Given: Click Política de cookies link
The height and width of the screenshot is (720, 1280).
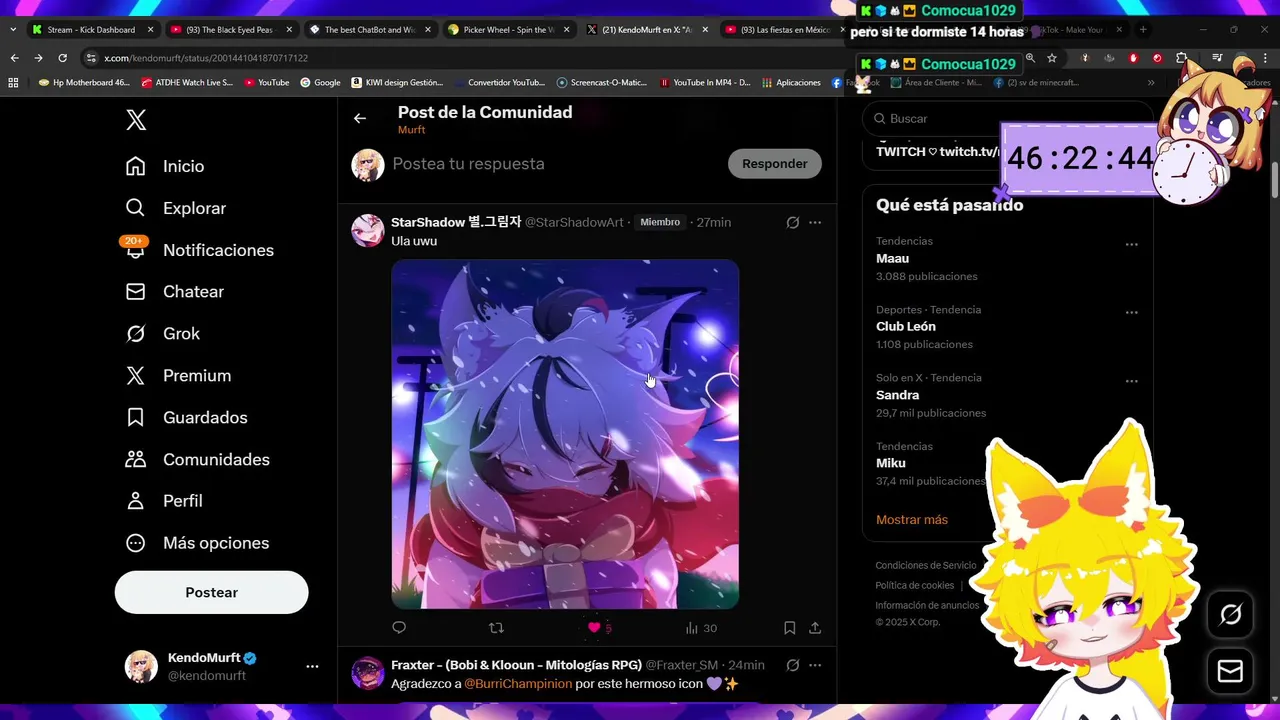Looking at the screenshot, I should 914,586.
